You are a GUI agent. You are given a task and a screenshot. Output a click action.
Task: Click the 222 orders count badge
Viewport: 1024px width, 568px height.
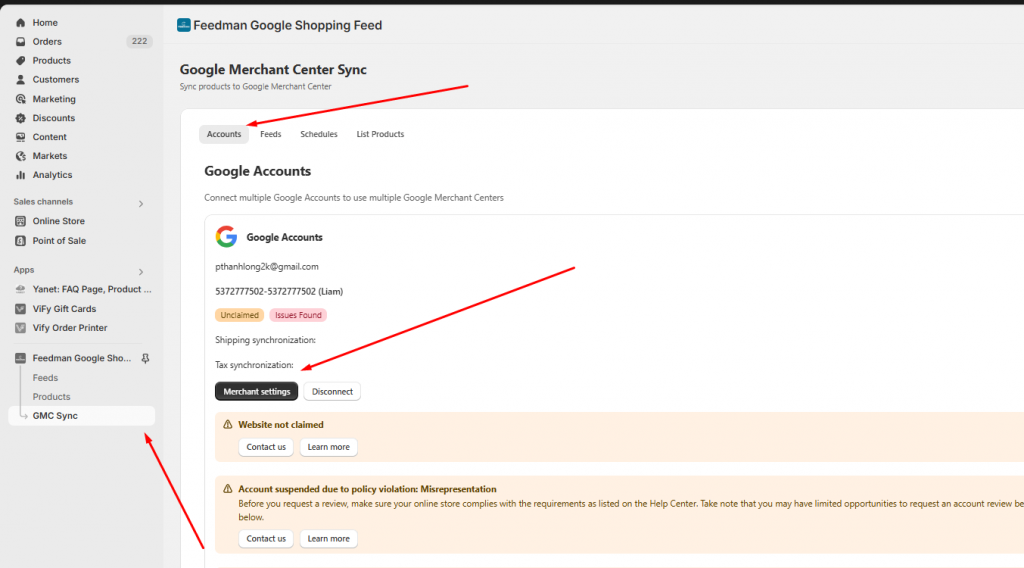(x=139, y=41)
